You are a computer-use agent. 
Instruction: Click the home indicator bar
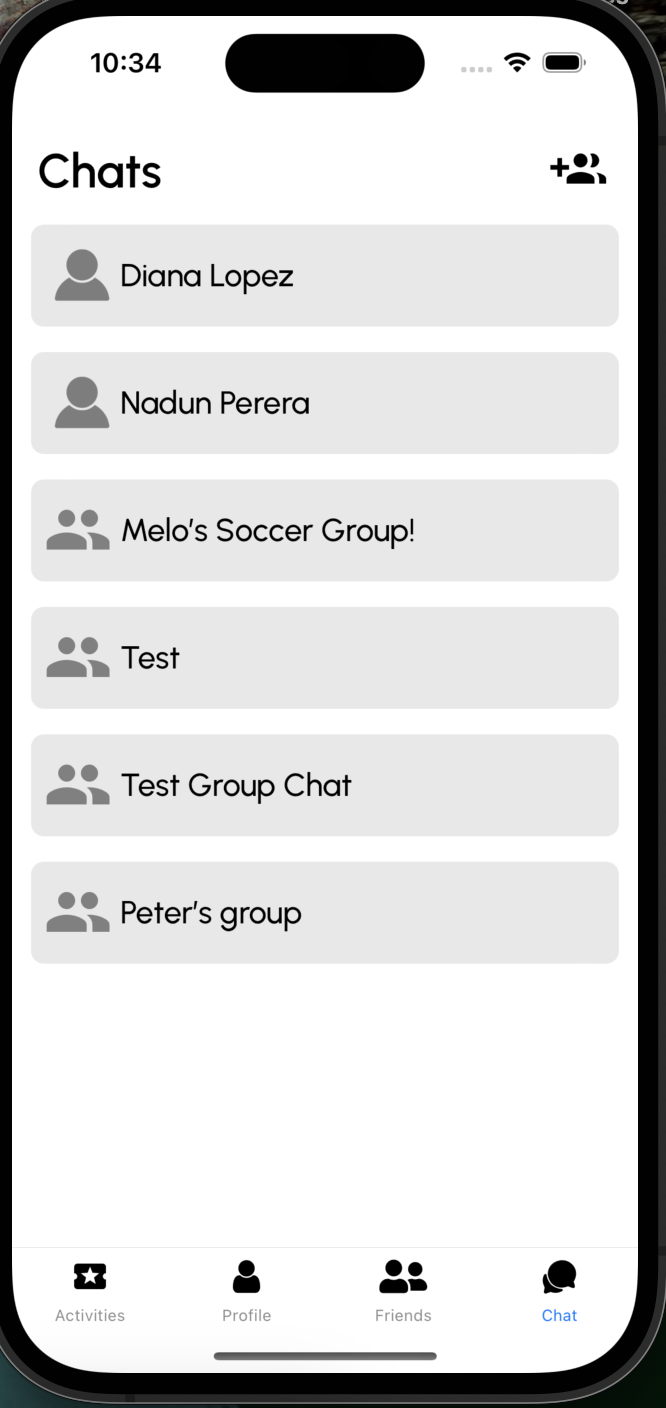click(325, 1356)
